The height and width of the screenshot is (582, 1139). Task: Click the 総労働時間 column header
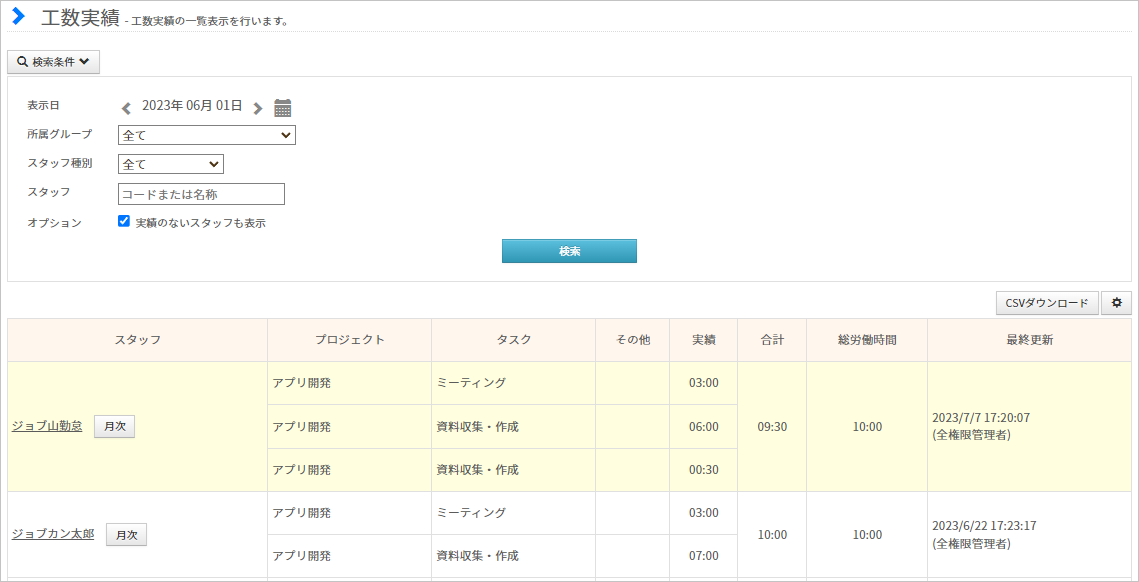click(867, 340)
